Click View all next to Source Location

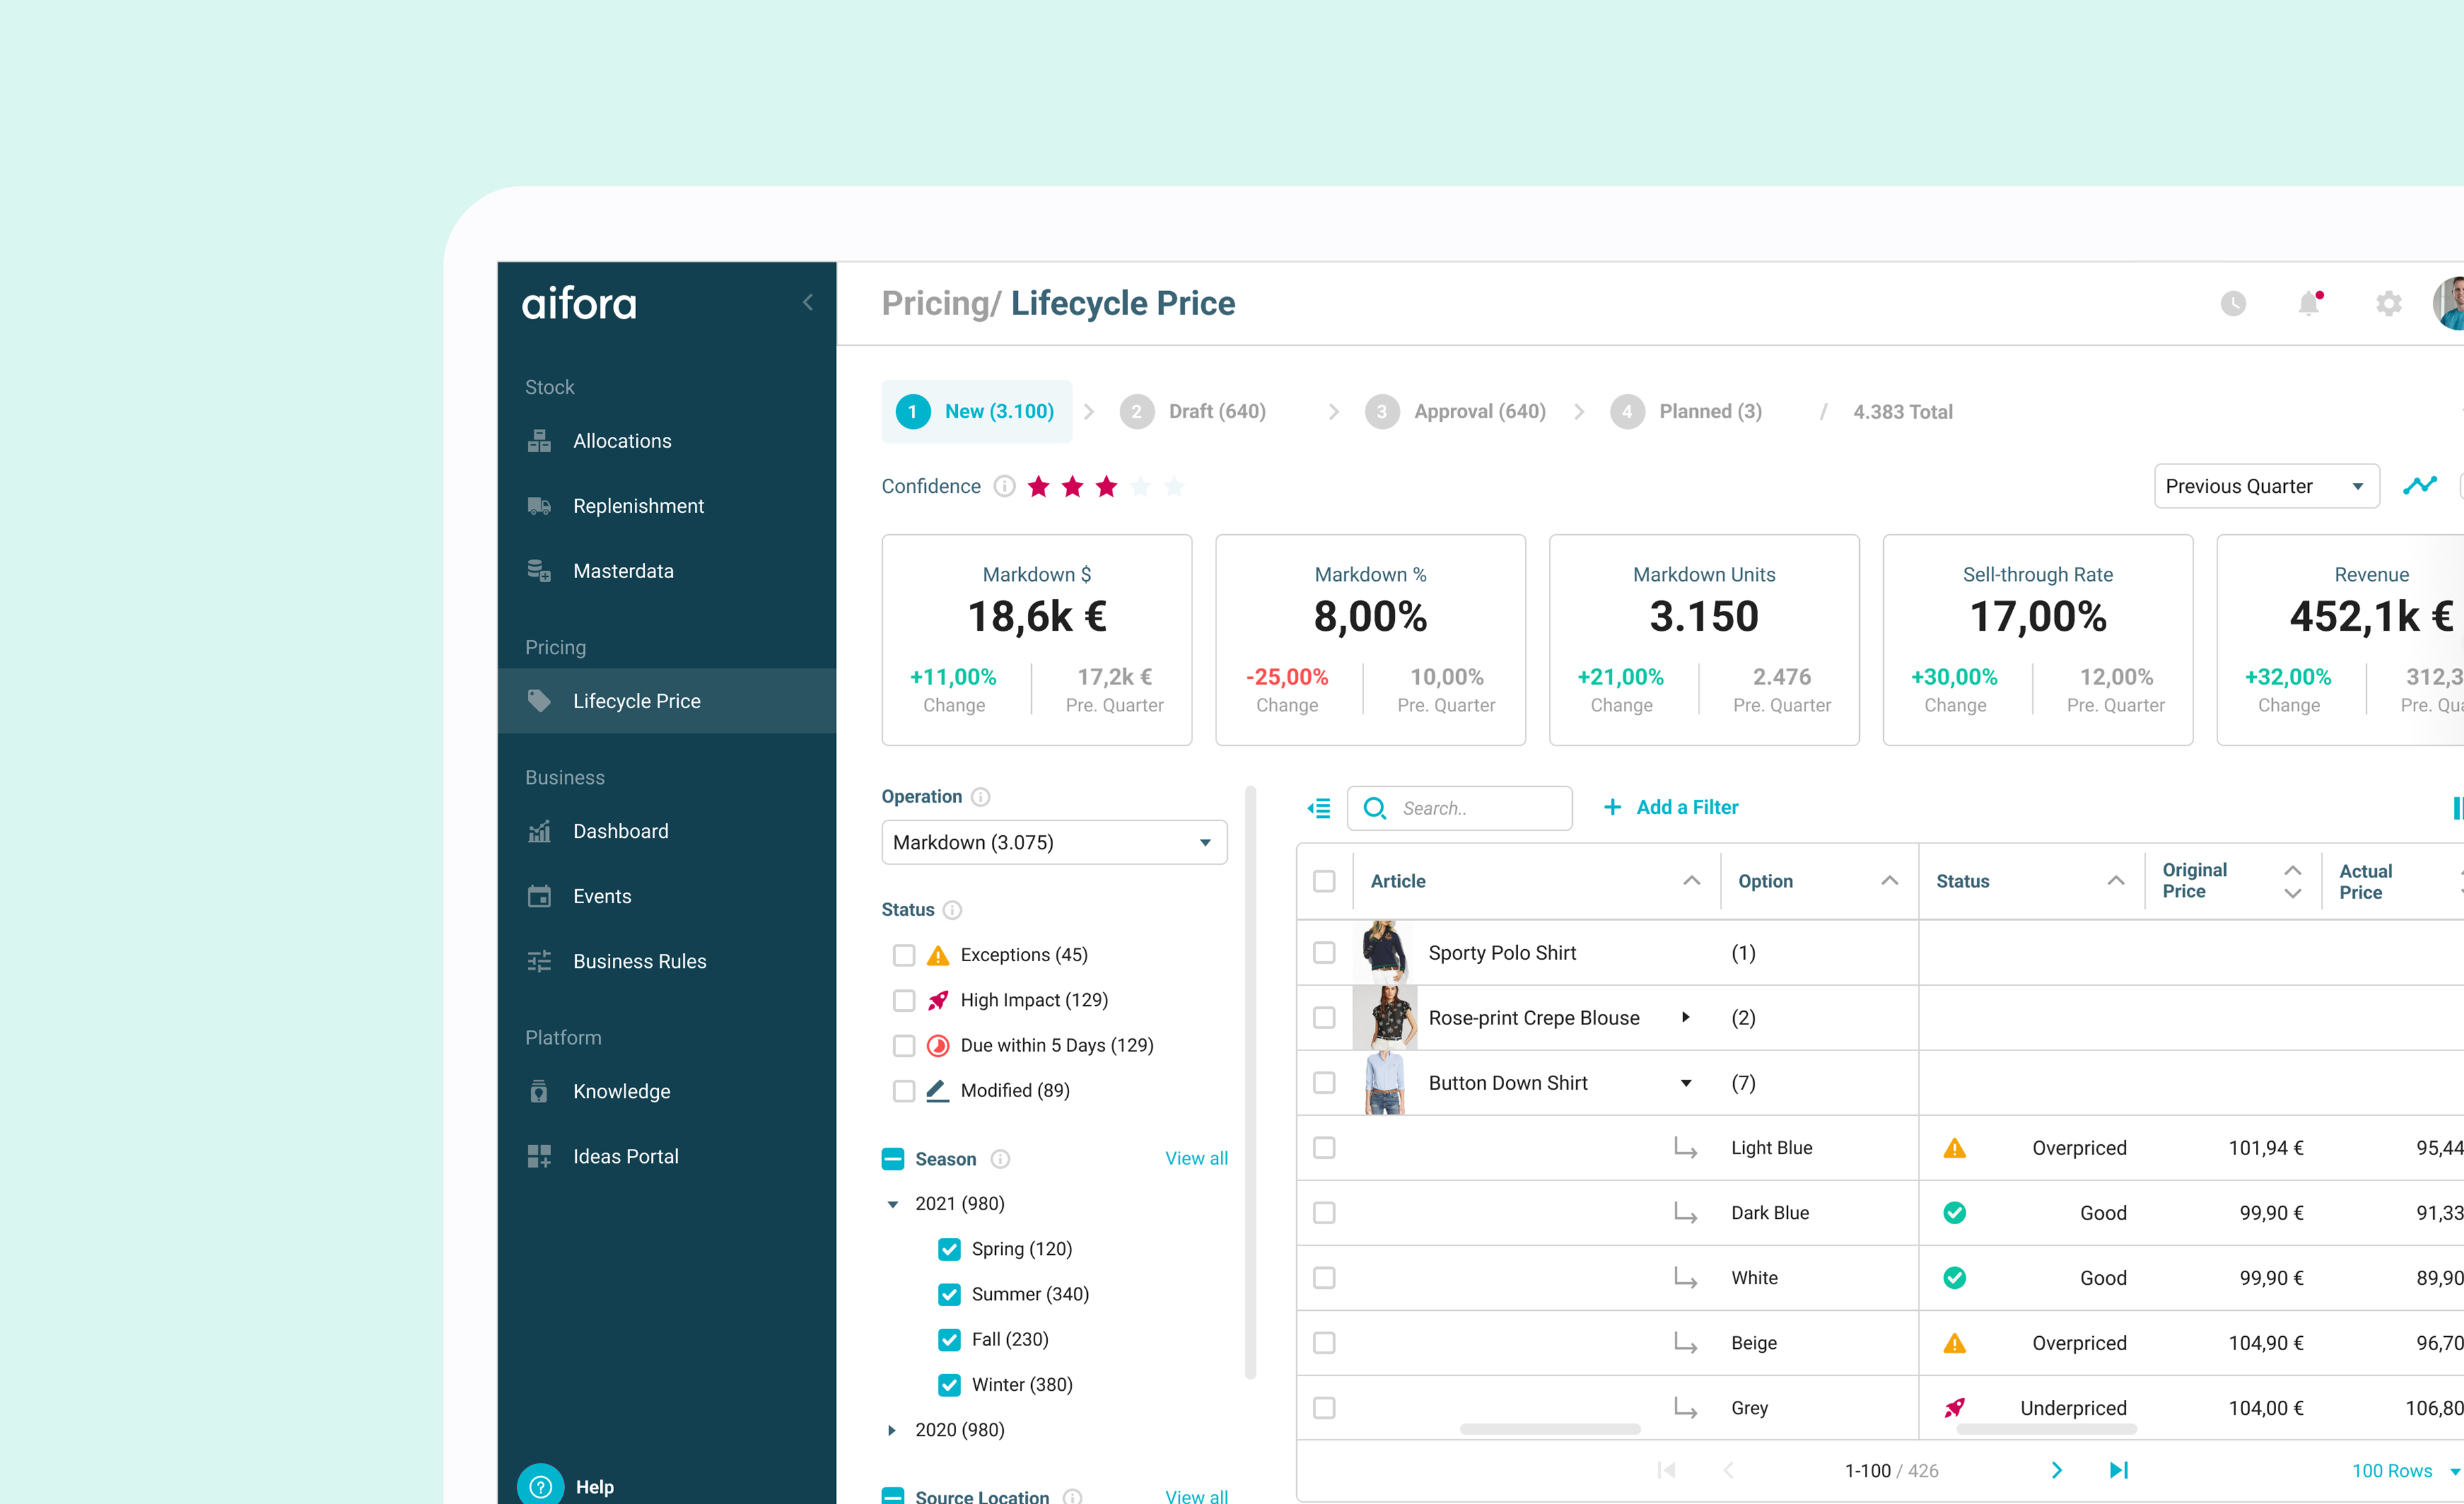click(x=1196, y=1496)
